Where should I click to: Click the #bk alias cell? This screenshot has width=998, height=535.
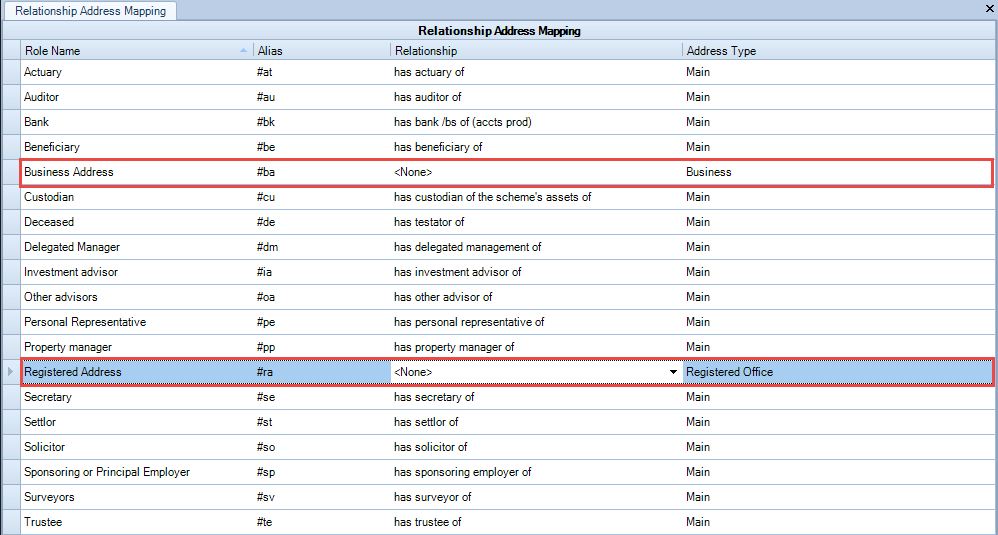click(321, 122)
